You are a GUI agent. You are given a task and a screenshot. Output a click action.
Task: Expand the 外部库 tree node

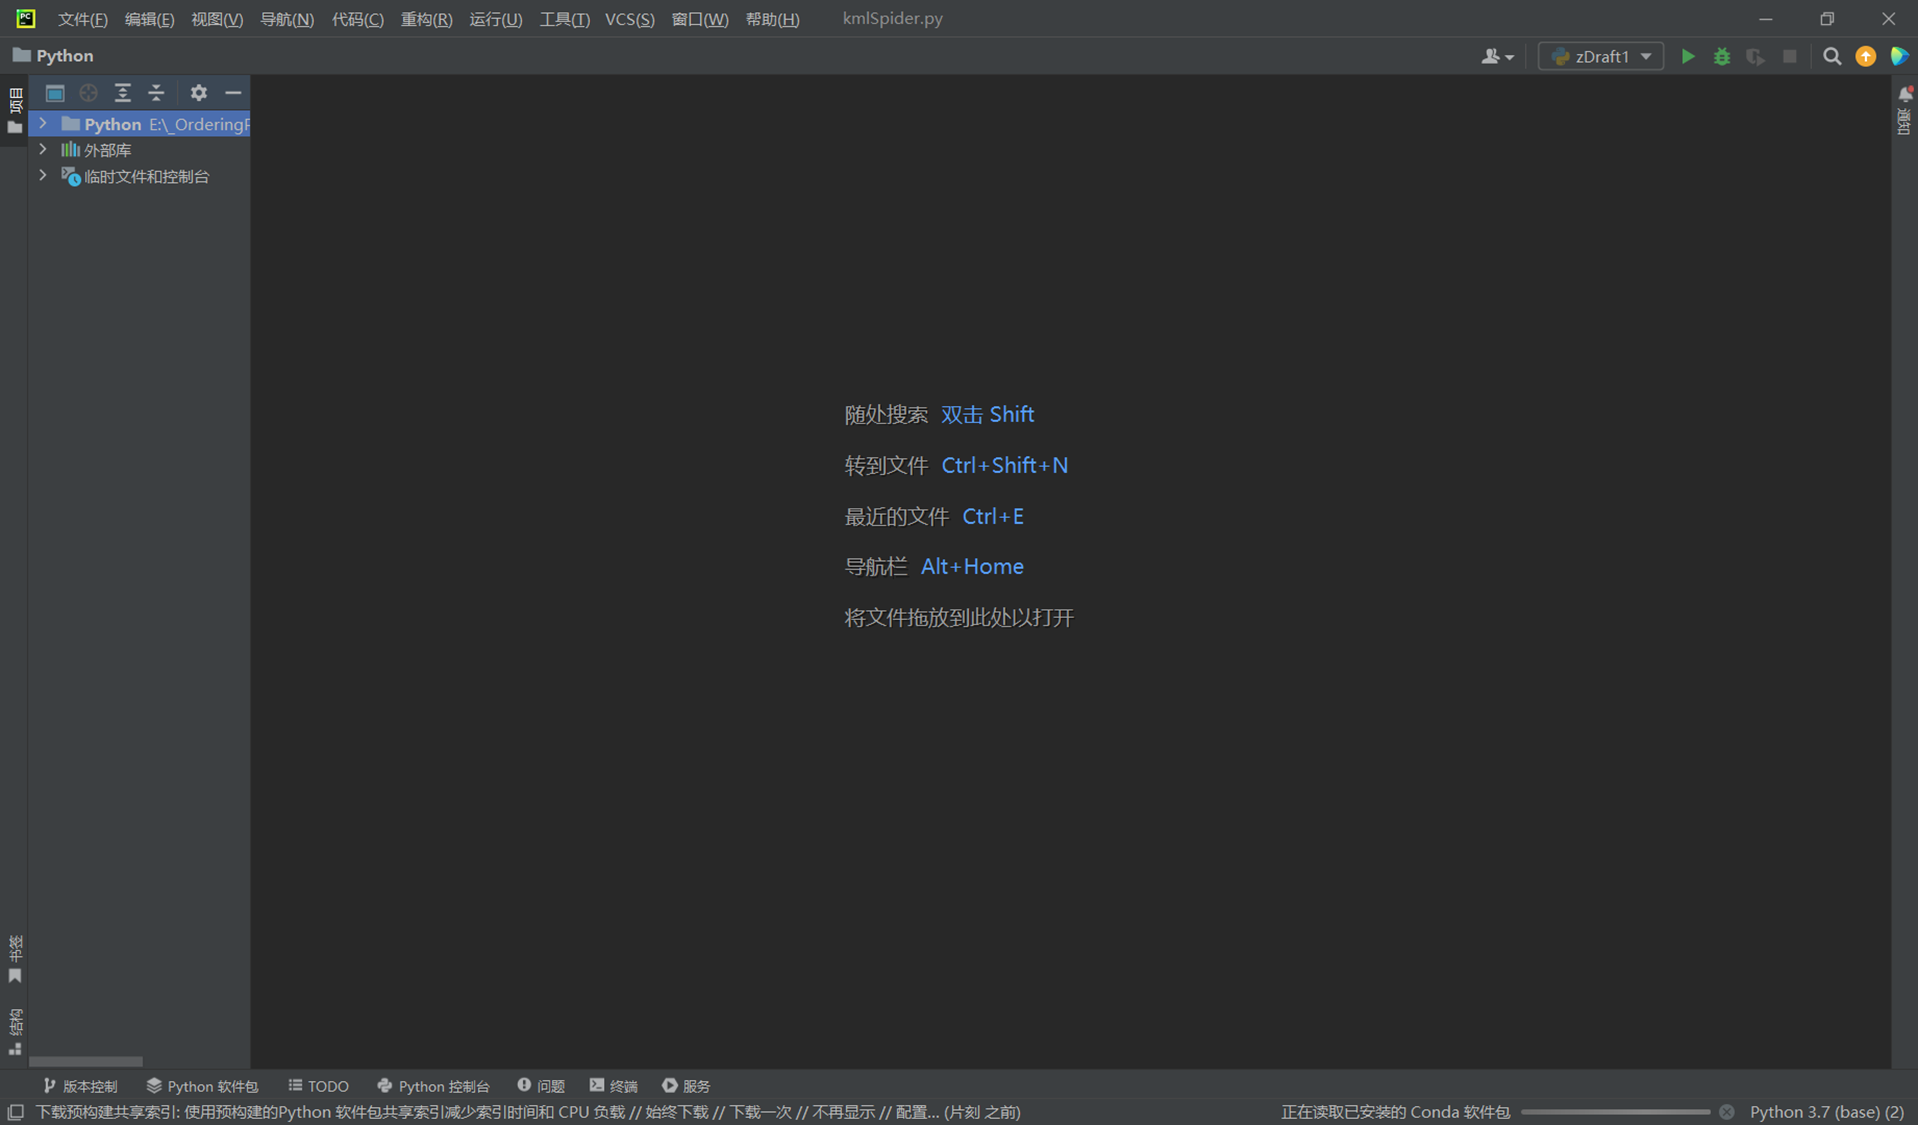coord(43,149)
